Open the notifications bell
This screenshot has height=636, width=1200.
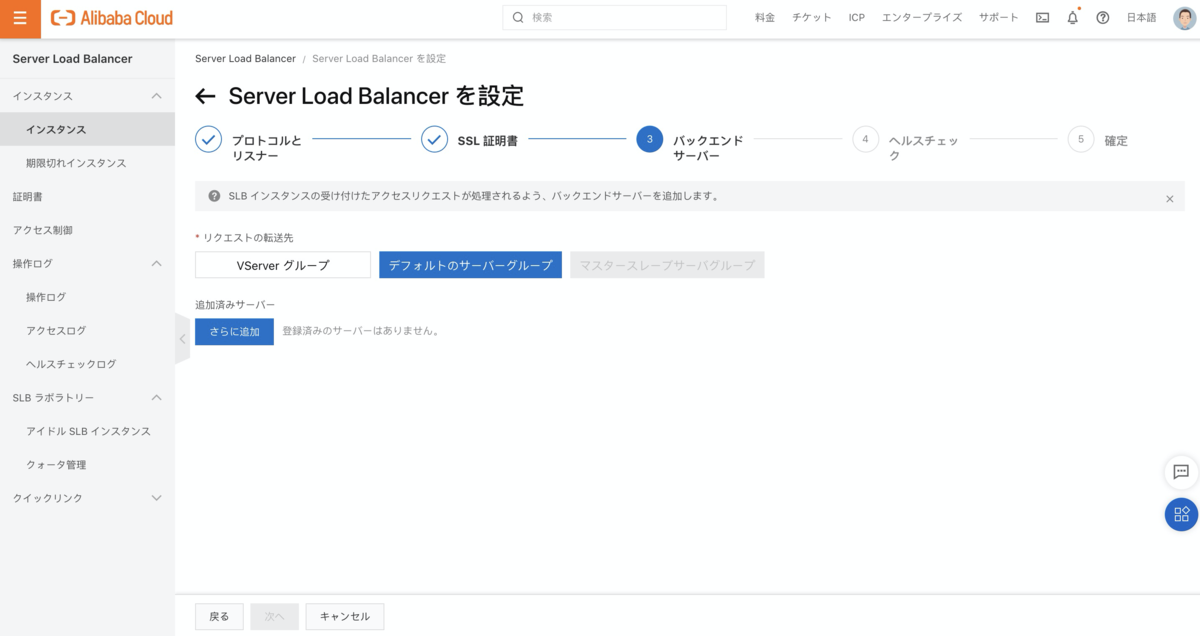(x=1072, y=18)
